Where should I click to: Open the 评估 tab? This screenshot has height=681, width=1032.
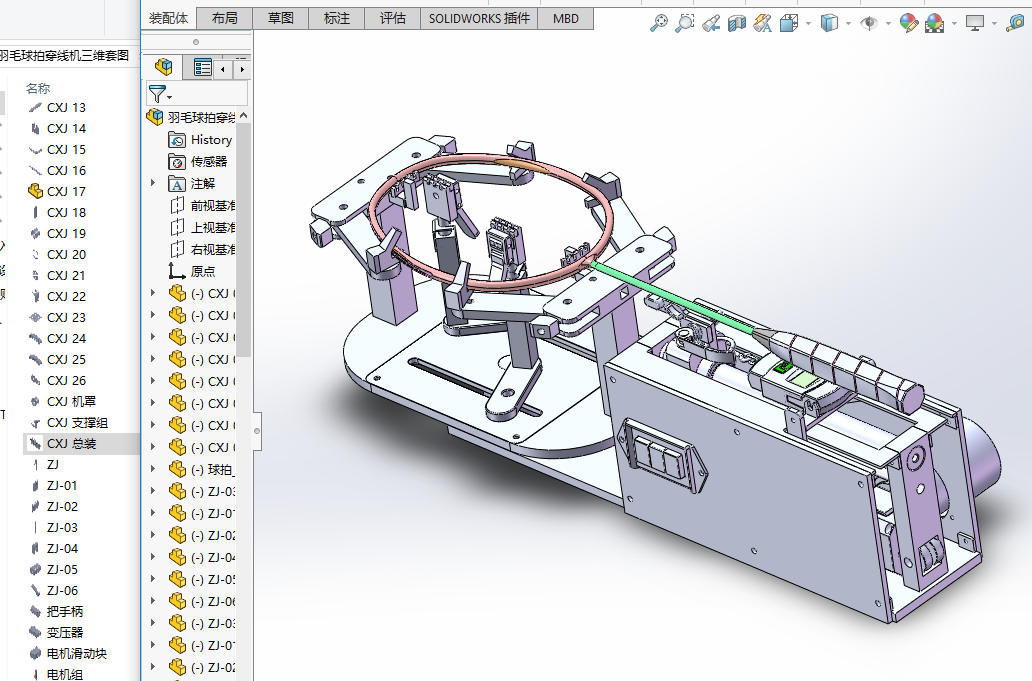393,18
